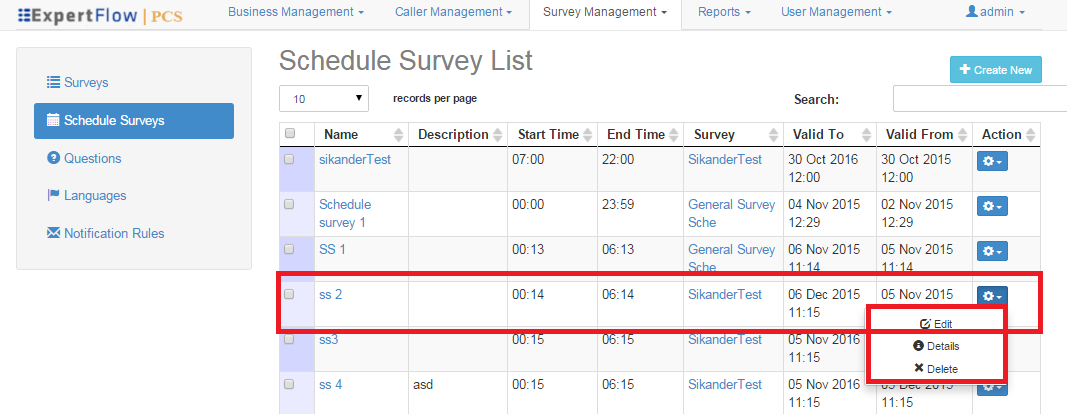The width and height of the screenshot is (1067, 414).
Task: Open gear action menu for sikanderTest row
Action: pos(991,160)
